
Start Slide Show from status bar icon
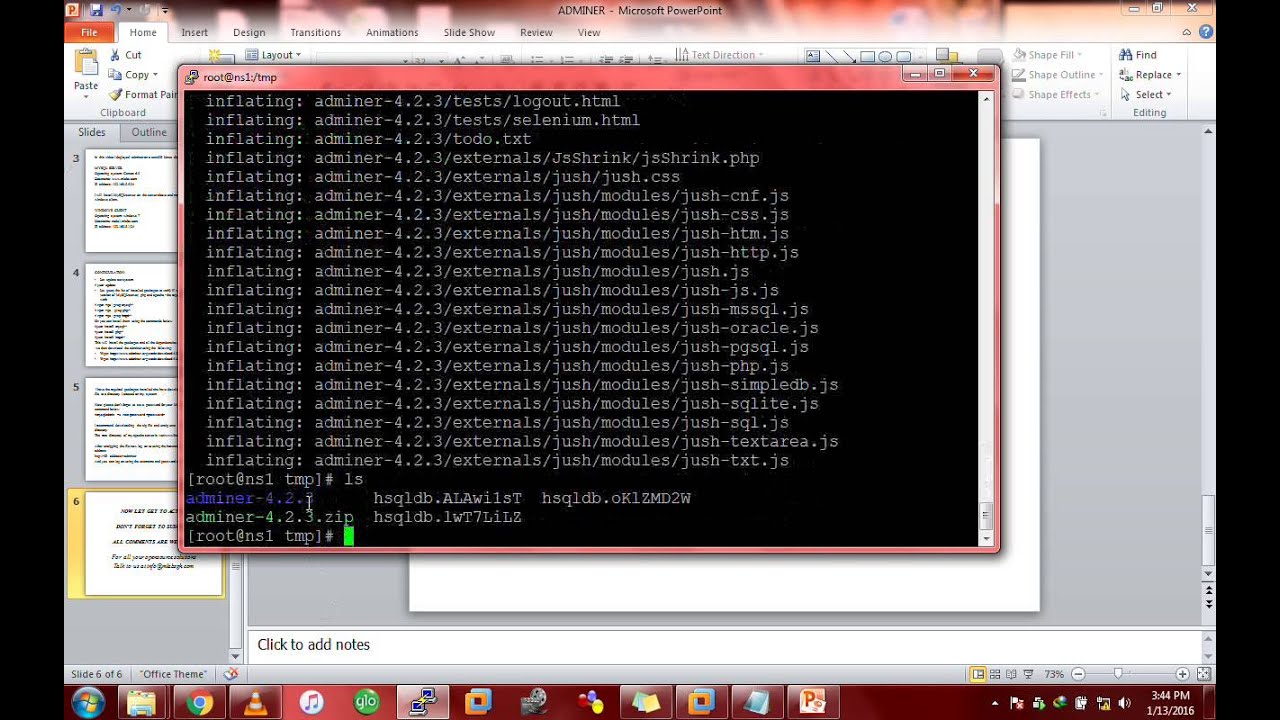(1030, 674)
